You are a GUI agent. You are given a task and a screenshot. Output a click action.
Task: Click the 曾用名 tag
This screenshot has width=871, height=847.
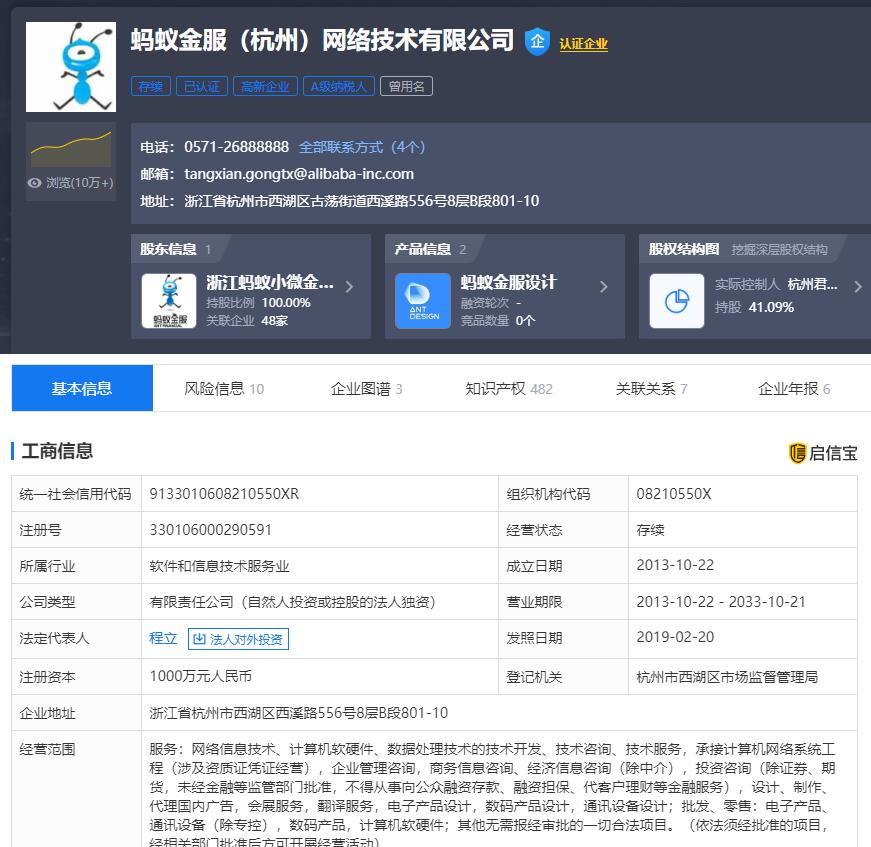406,86
